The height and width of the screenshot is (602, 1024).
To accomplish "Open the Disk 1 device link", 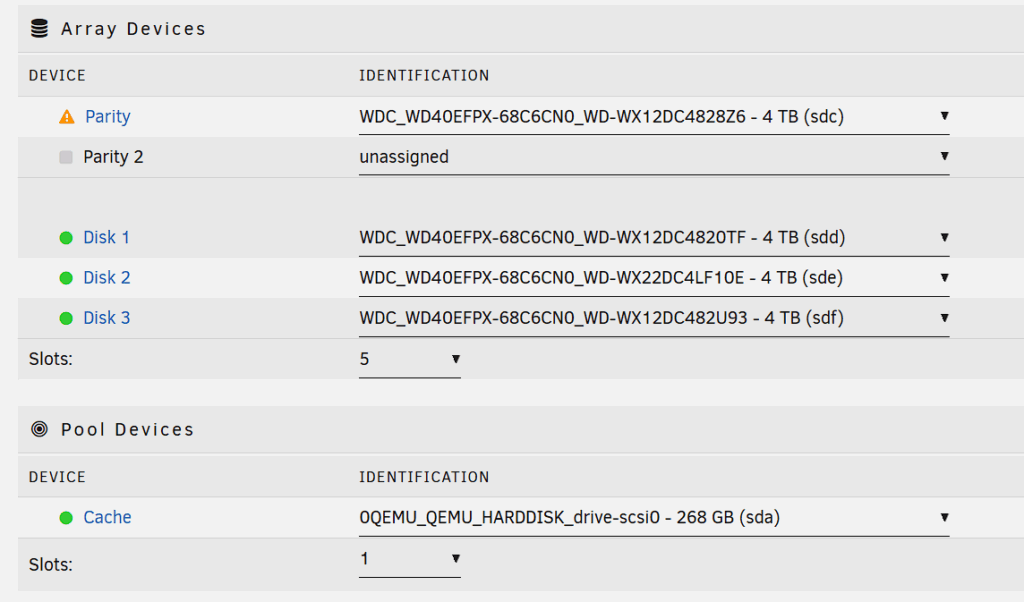I will (x=106, y=238).
